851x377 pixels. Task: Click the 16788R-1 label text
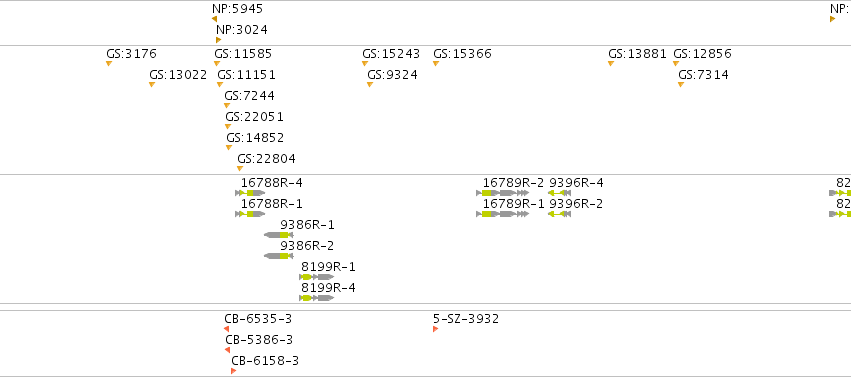(x=272, y=204)
